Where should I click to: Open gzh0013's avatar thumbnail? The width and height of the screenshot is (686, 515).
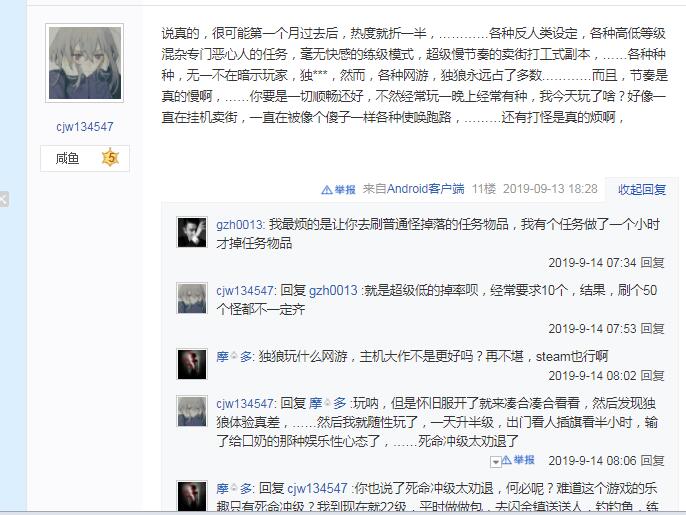point(192,232)
